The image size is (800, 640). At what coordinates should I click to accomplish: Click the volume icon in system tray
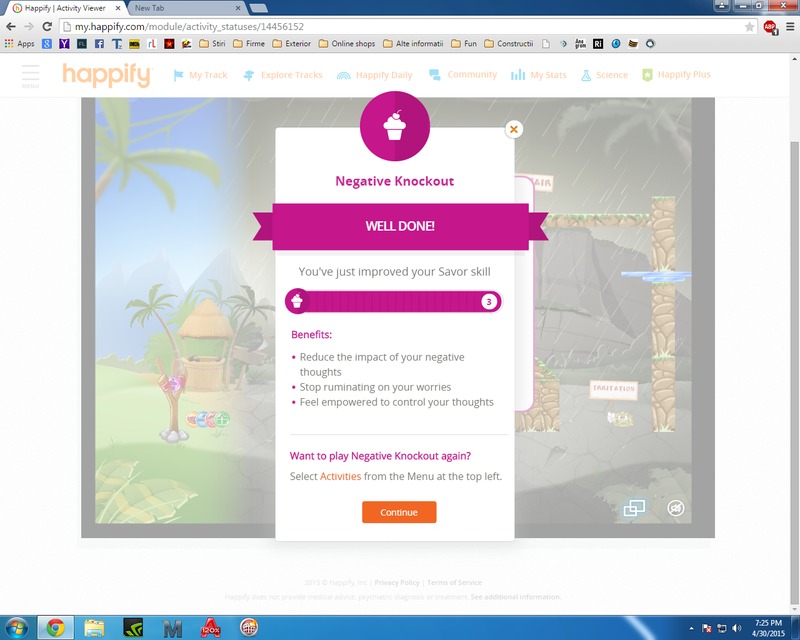pos(736,628)
